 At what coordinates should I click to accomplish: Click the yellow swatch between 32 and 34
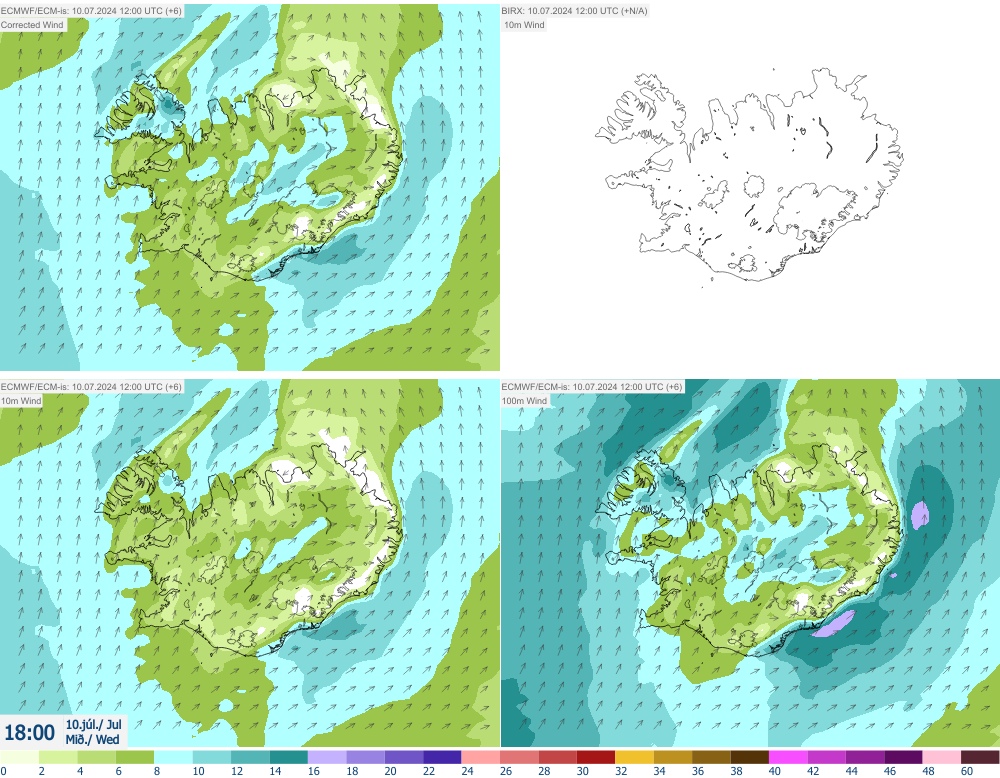(635, 757)
